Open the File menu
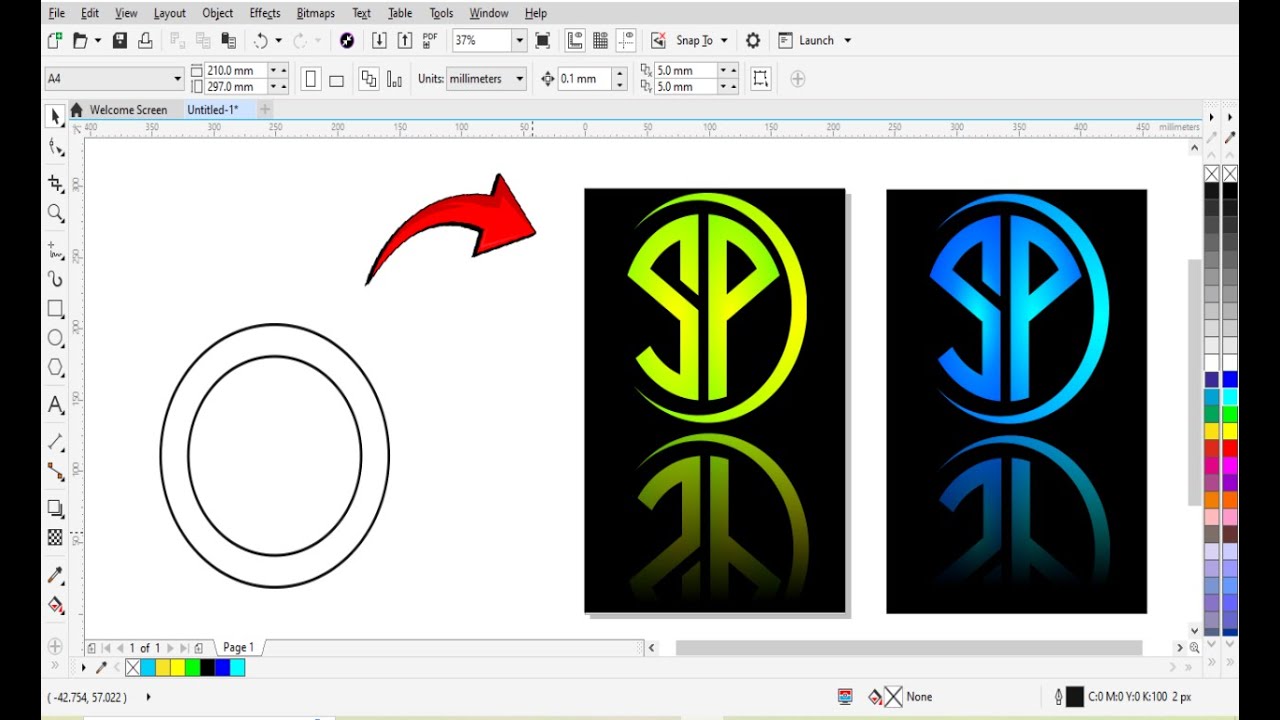Image resolution: width=1280 pixels, height=720 pixels. (57, 13)
